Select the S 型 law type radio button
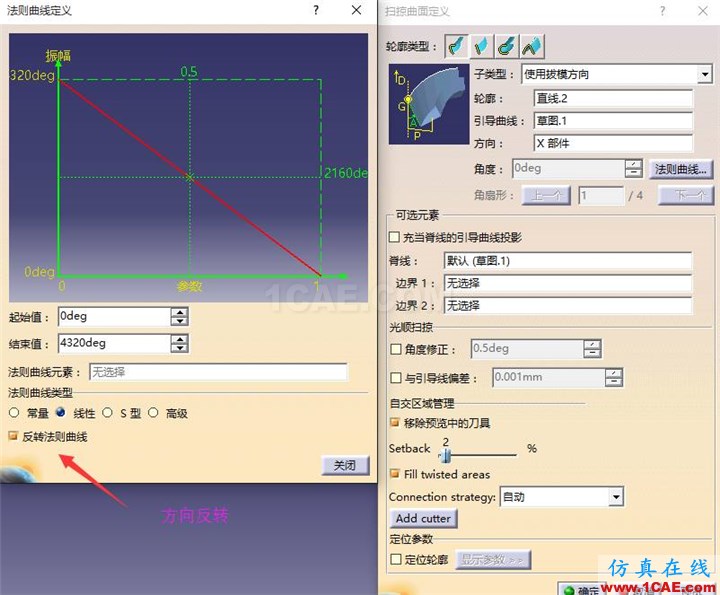Screen dimensions: 720x595 pos(107,412)
